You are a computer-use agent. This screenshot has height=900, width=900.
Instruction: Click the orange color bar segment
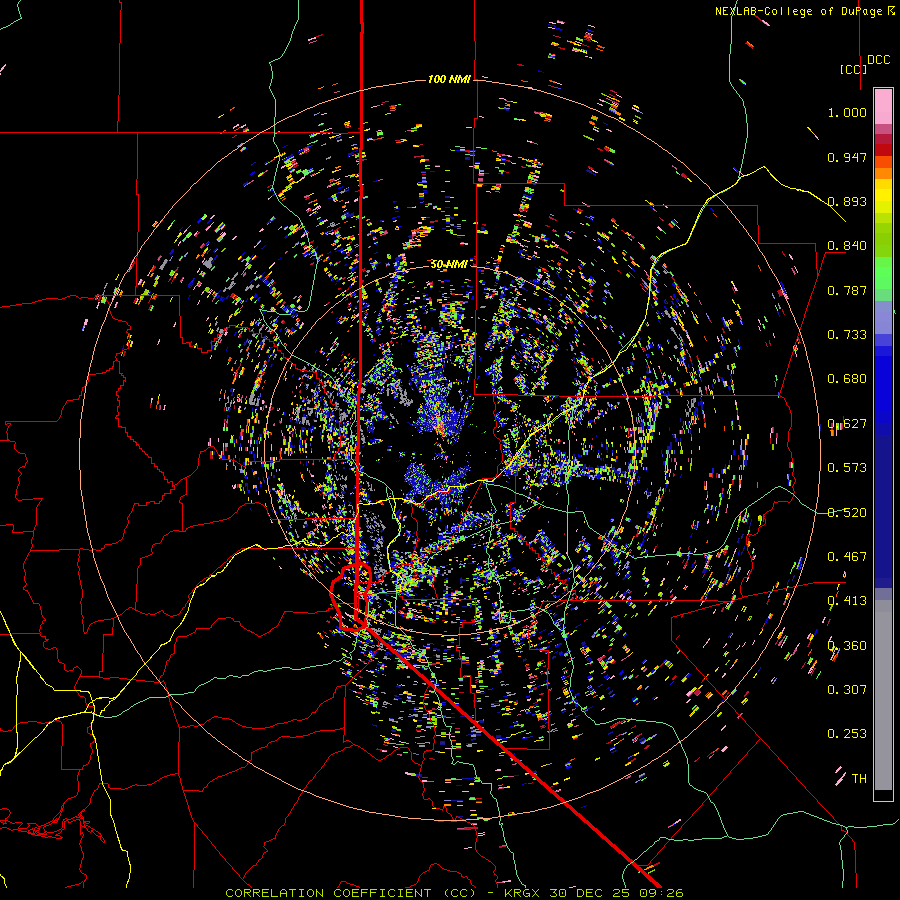883,173
